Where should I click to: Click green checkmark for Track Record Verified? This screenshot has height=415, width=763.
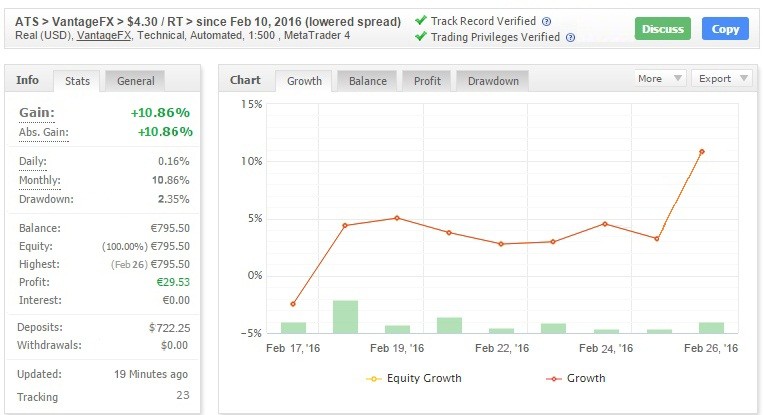[420, 21]
